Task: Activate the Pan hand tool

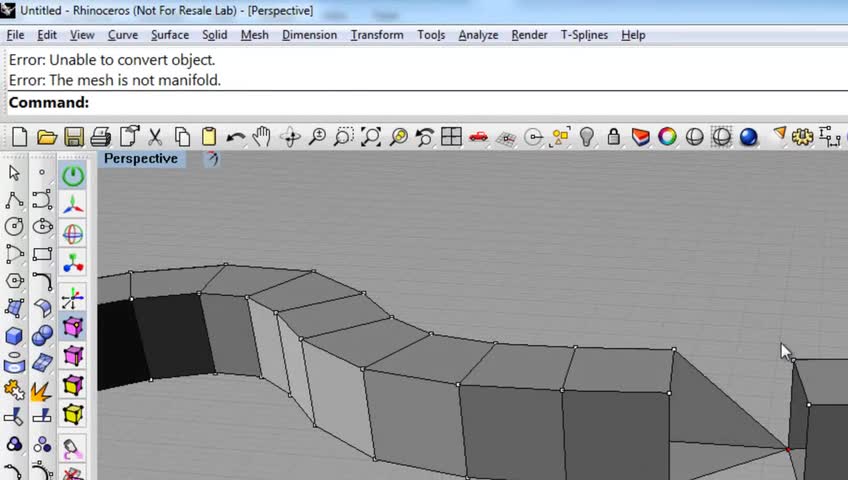Action: [262, 137]
